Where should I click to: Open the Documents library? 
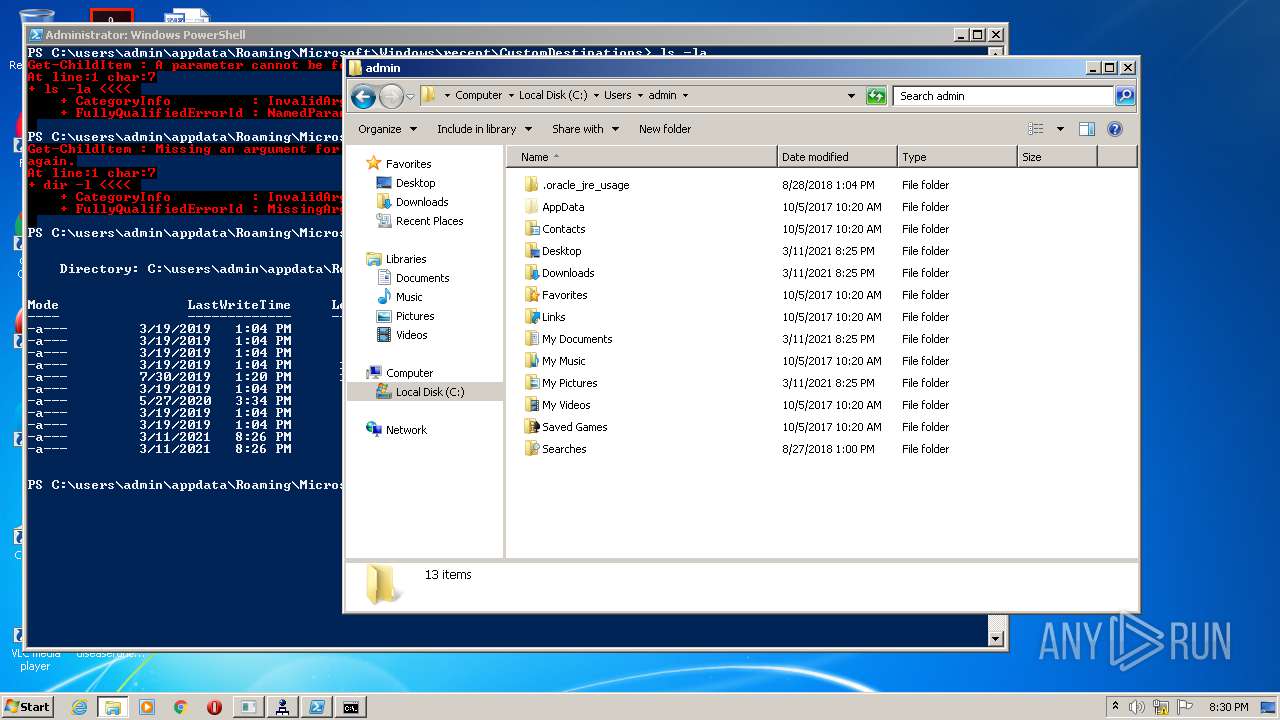tap(422, 278)
